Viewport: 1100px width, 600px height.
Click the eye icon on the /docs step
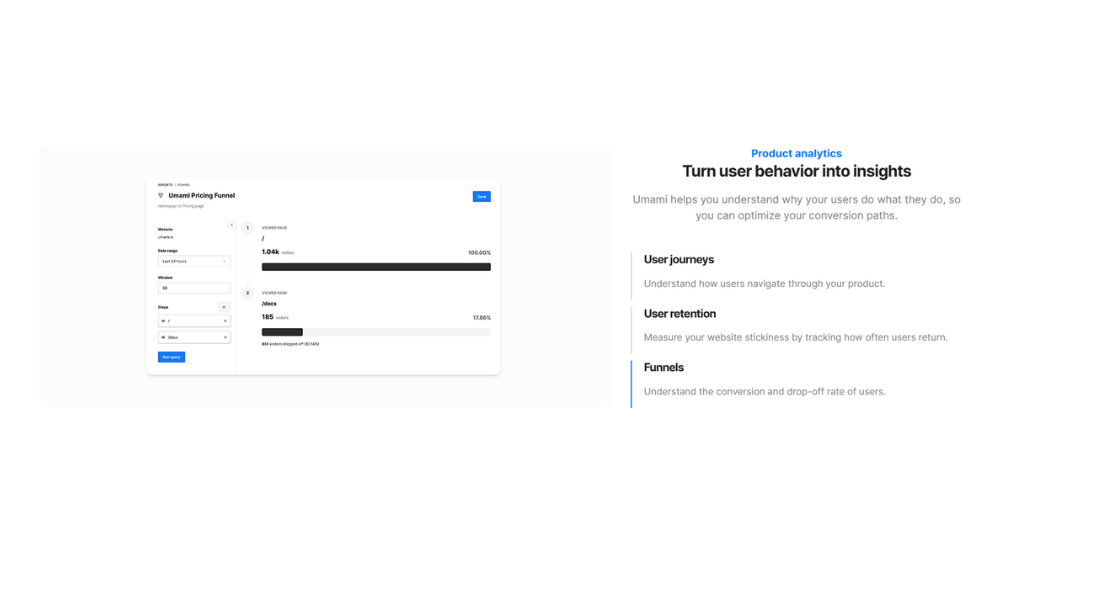pyautogui.click(x=163, y=338)
